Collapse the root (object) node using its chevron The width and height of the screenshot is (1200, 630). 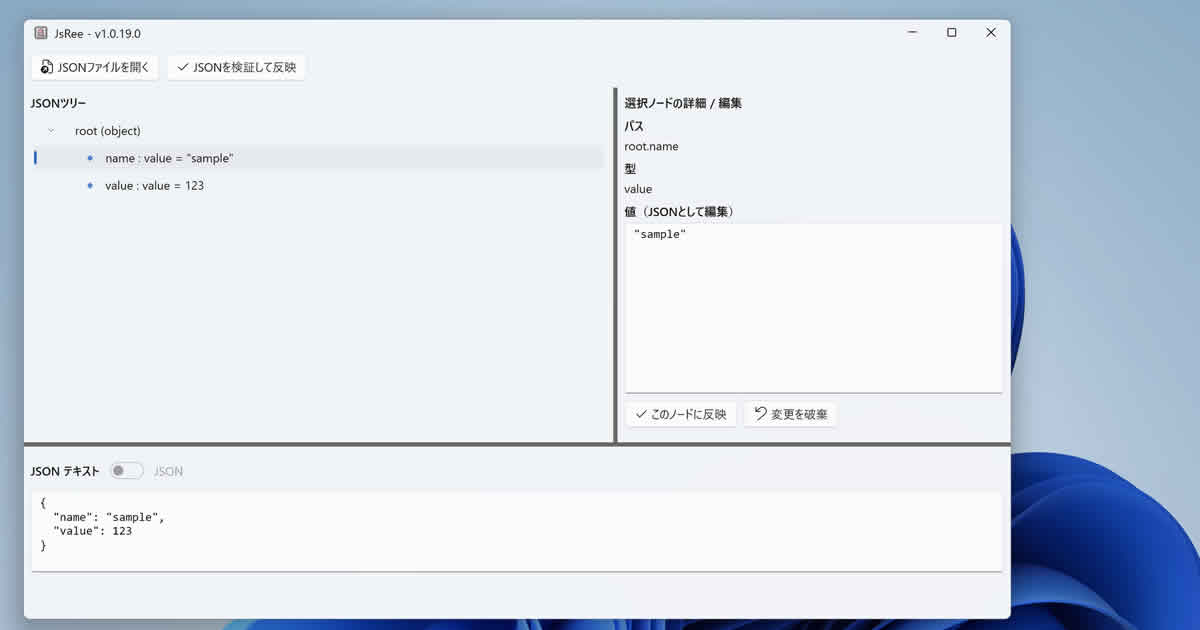(52, 130)
